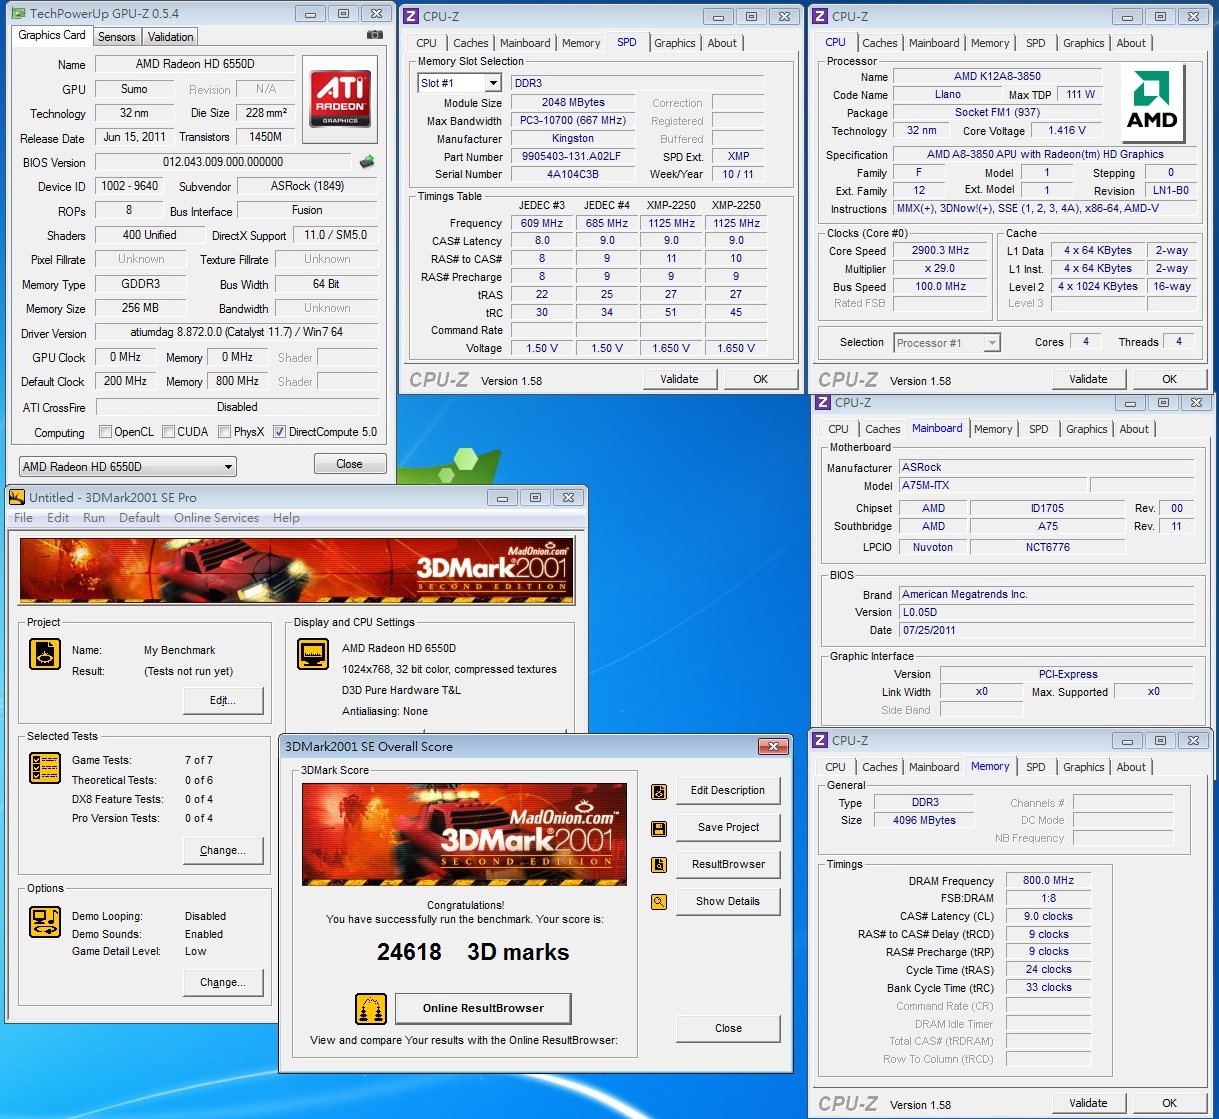Click the GPU-Z screenshot camera icon
The image size is (1219, 1119).
click(x=374, y=35)
